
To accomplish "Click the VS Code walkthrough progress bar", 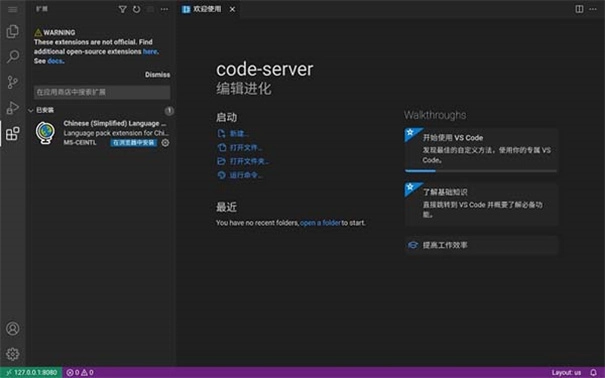I will (x=481, y=170).
